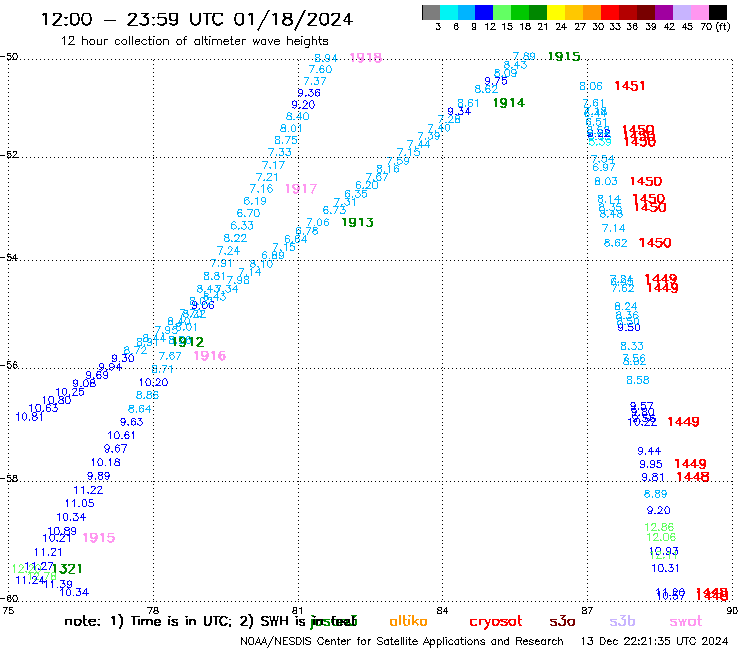Click the wave height value '6.19'
Viewport: 740px width, 650px height.
[x=255, y=201]
